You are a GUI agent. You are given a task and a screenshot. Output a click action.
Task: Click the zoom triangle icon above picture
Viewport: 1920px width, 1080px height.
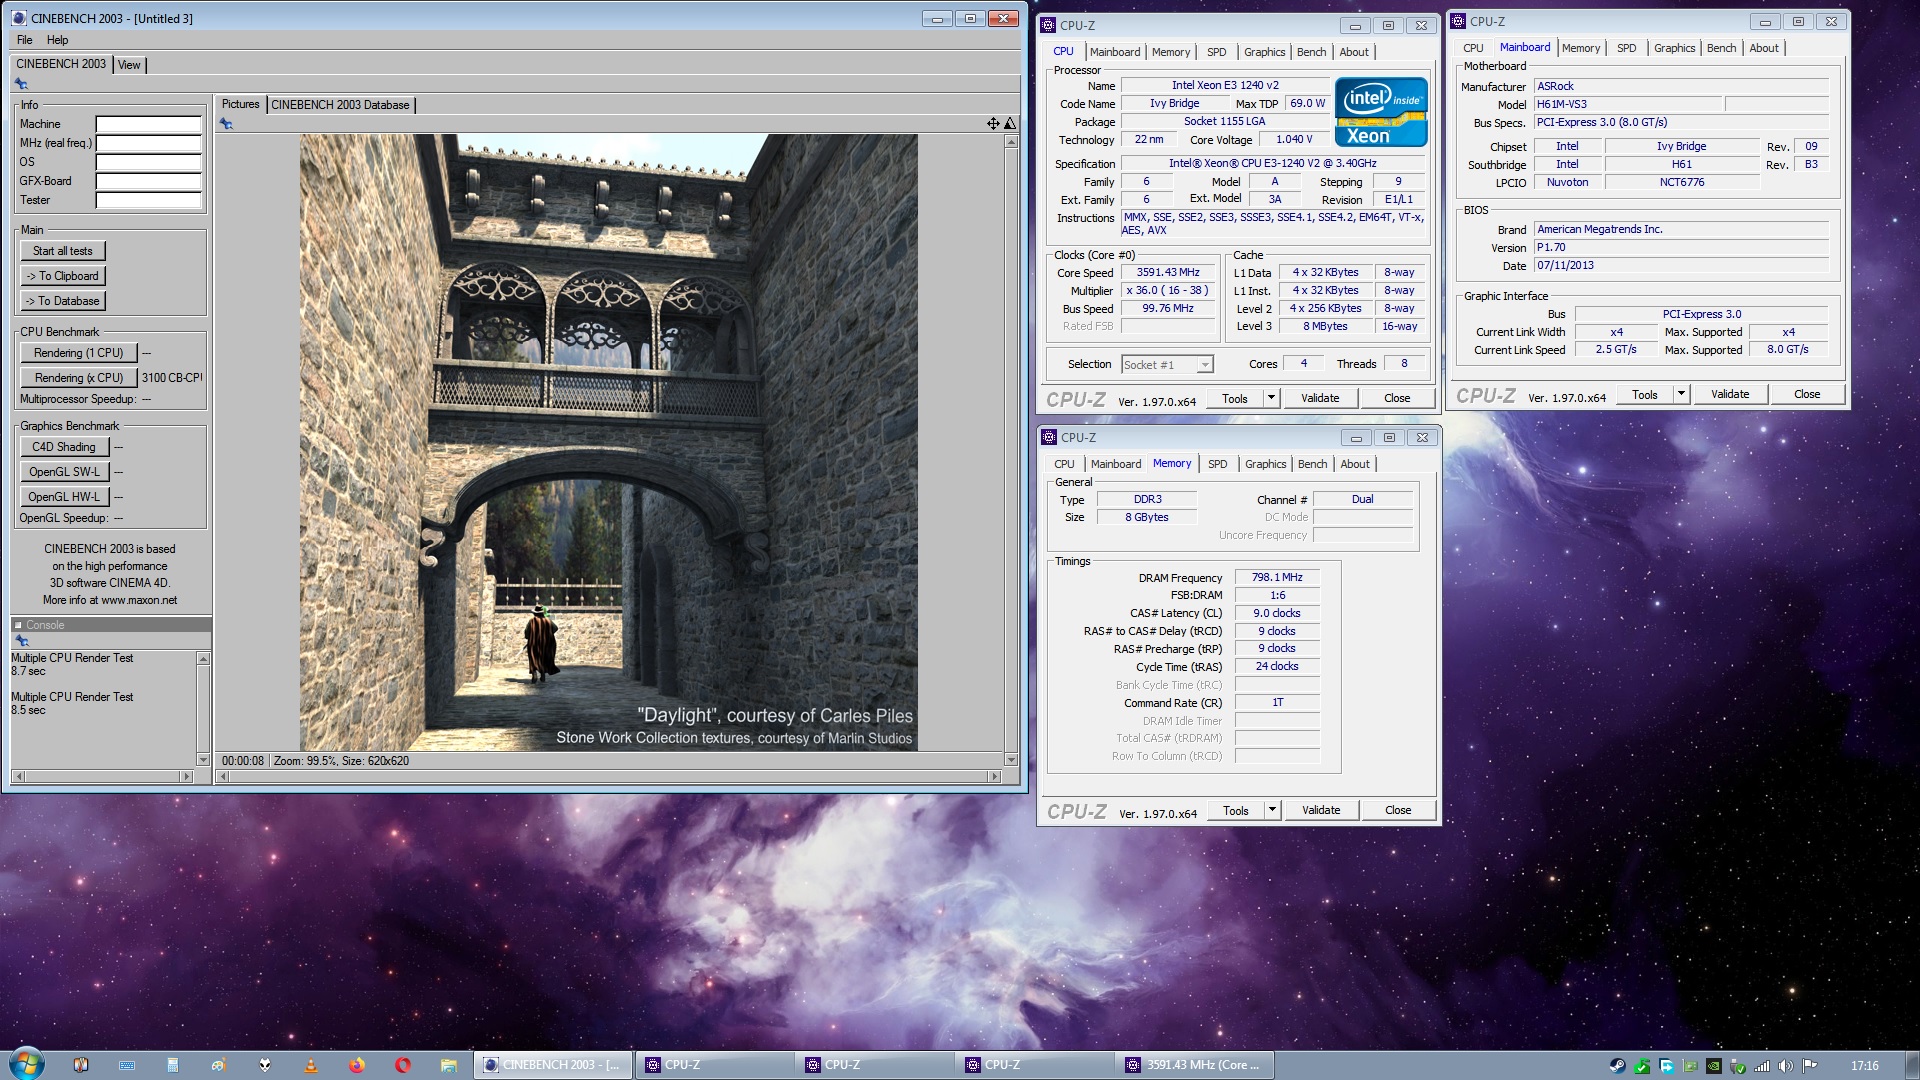pyautogui.click(x=1010, y=124)
